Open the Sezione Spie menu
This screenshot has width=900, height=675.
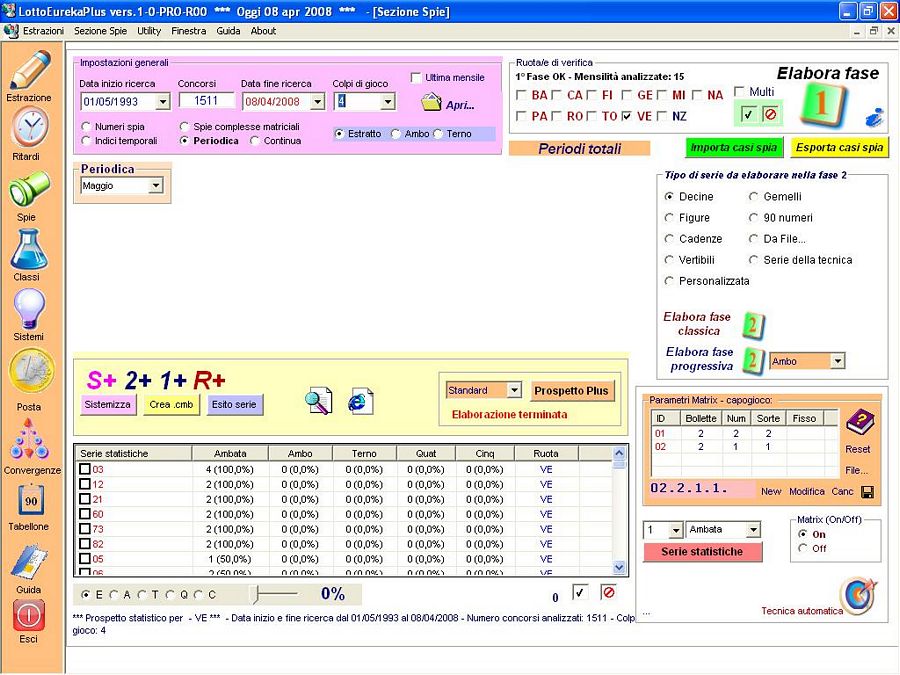pos(100,31)
